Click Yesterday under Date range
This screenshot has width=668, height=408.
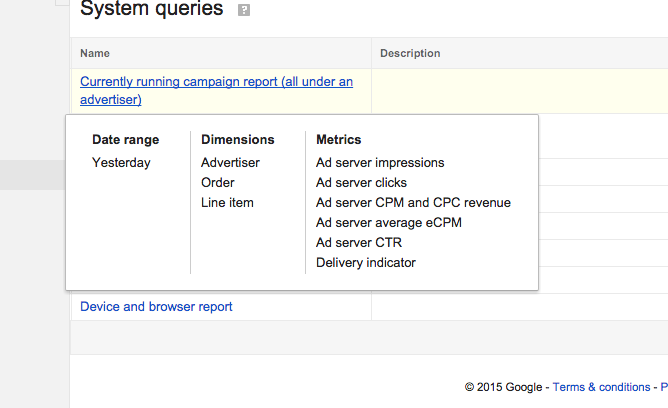click(121, 162)
